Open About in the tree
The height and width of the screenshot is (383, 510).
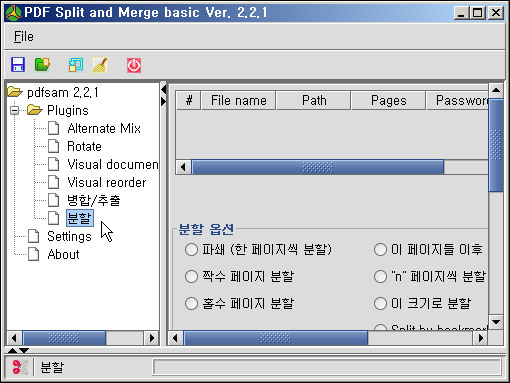(x=63, y=254)
